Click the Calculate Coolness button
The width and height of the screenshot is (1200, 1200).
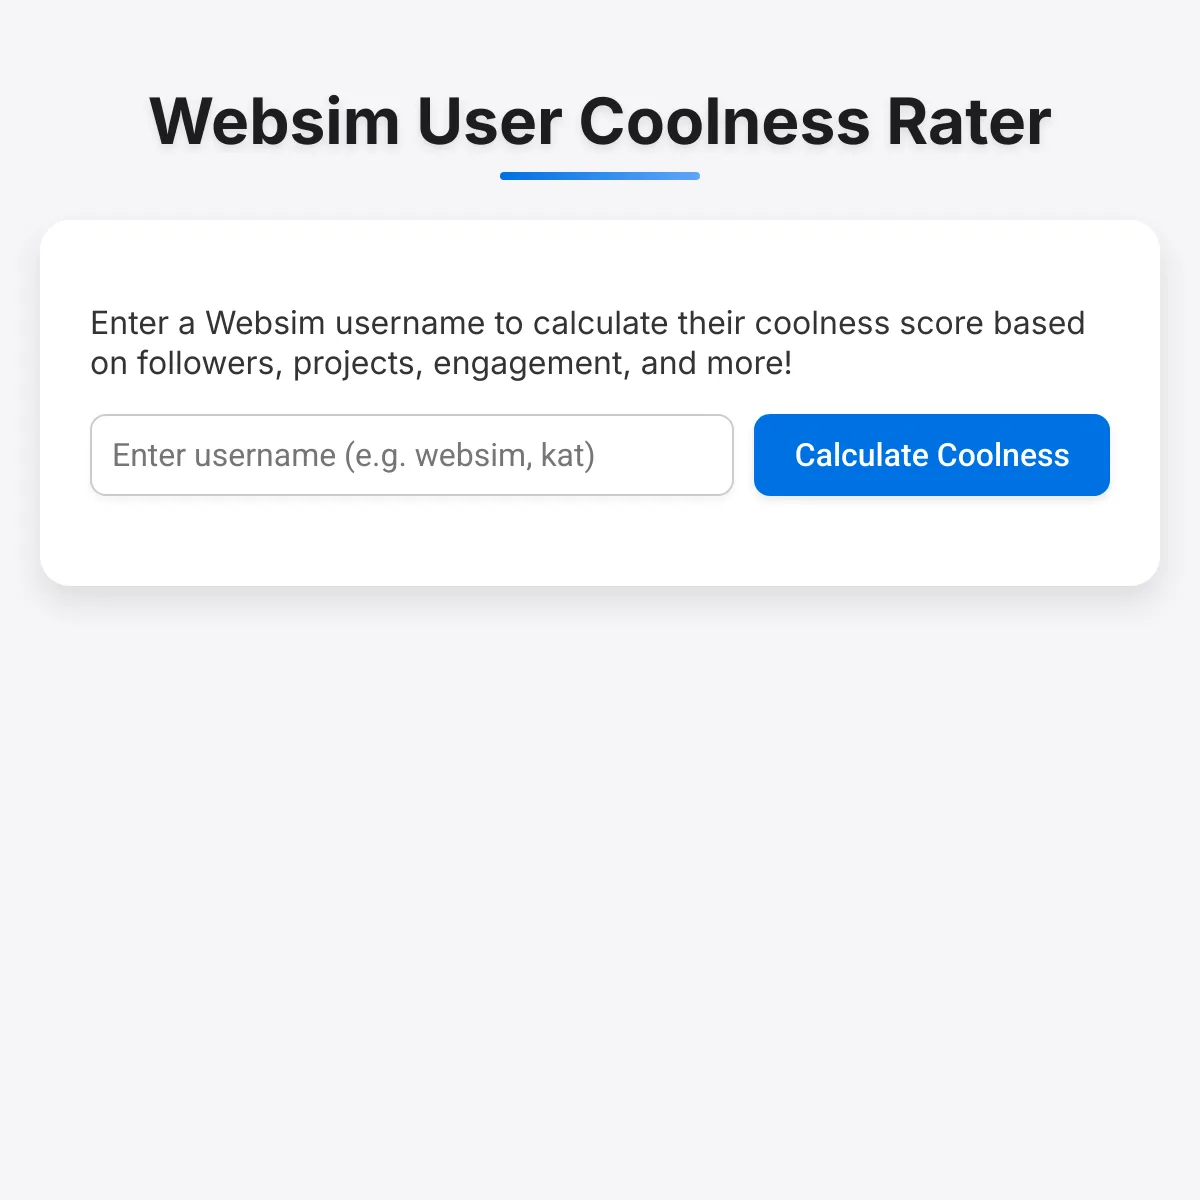pos(931,455)
